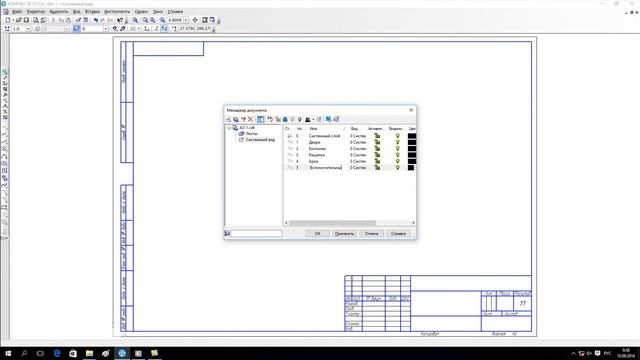Select the Решетка layer name

tap(317, 155)
